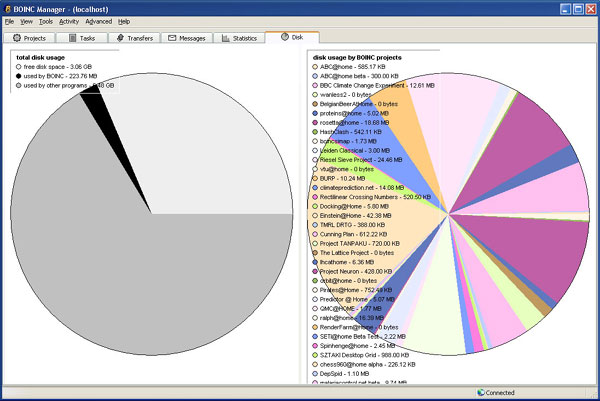Image resolution: width=600 pixels, height=401 pixels.
Task: Click the BURP legend color circle
Action: coord(315,179)
